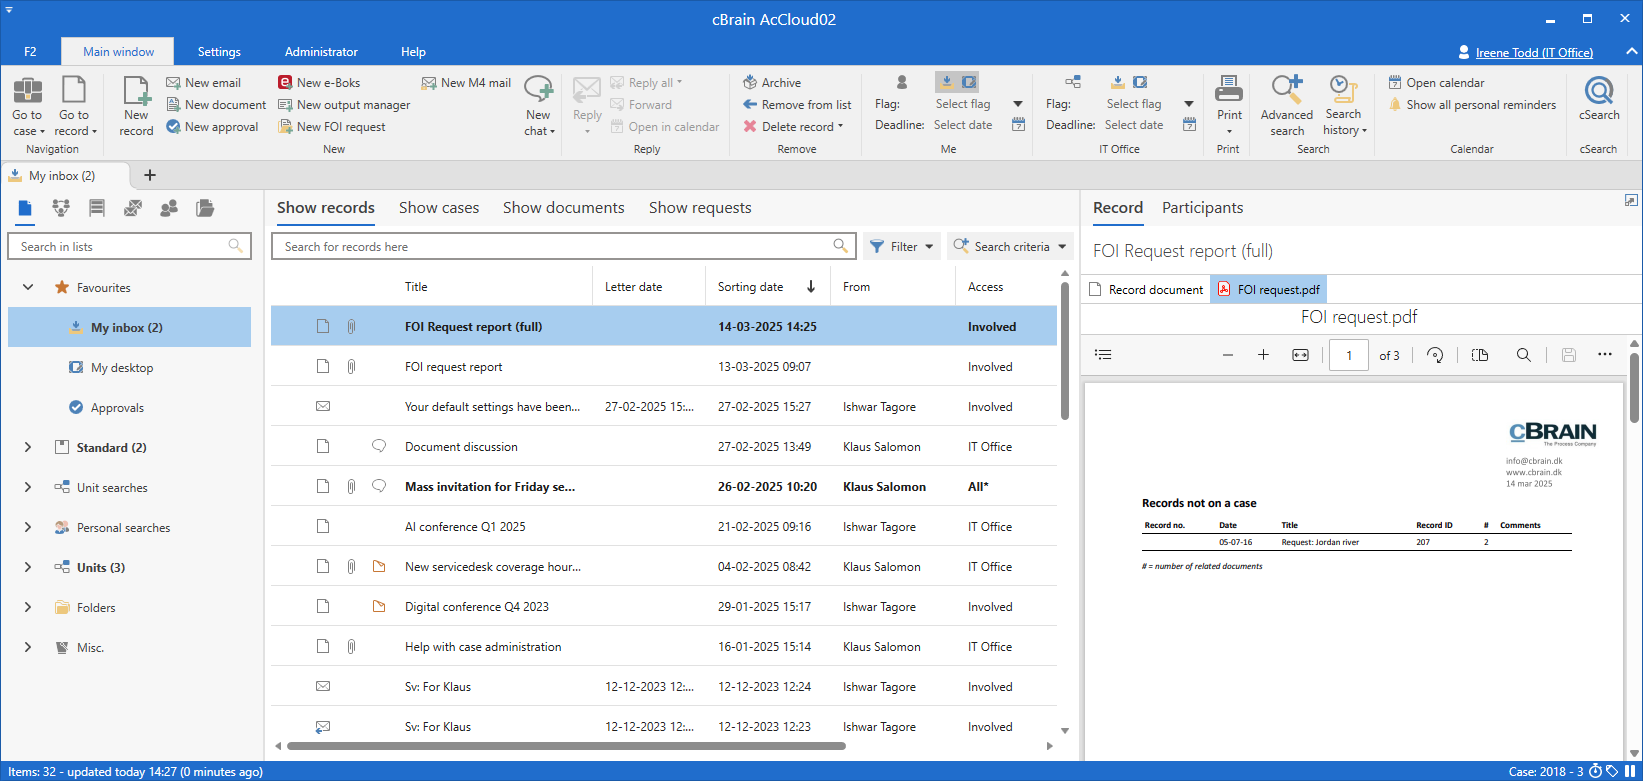Switch to the Settings ribbon tab
Image resolution: width=1643 pixels, height=781 pixels.
(x=219, y=52)
